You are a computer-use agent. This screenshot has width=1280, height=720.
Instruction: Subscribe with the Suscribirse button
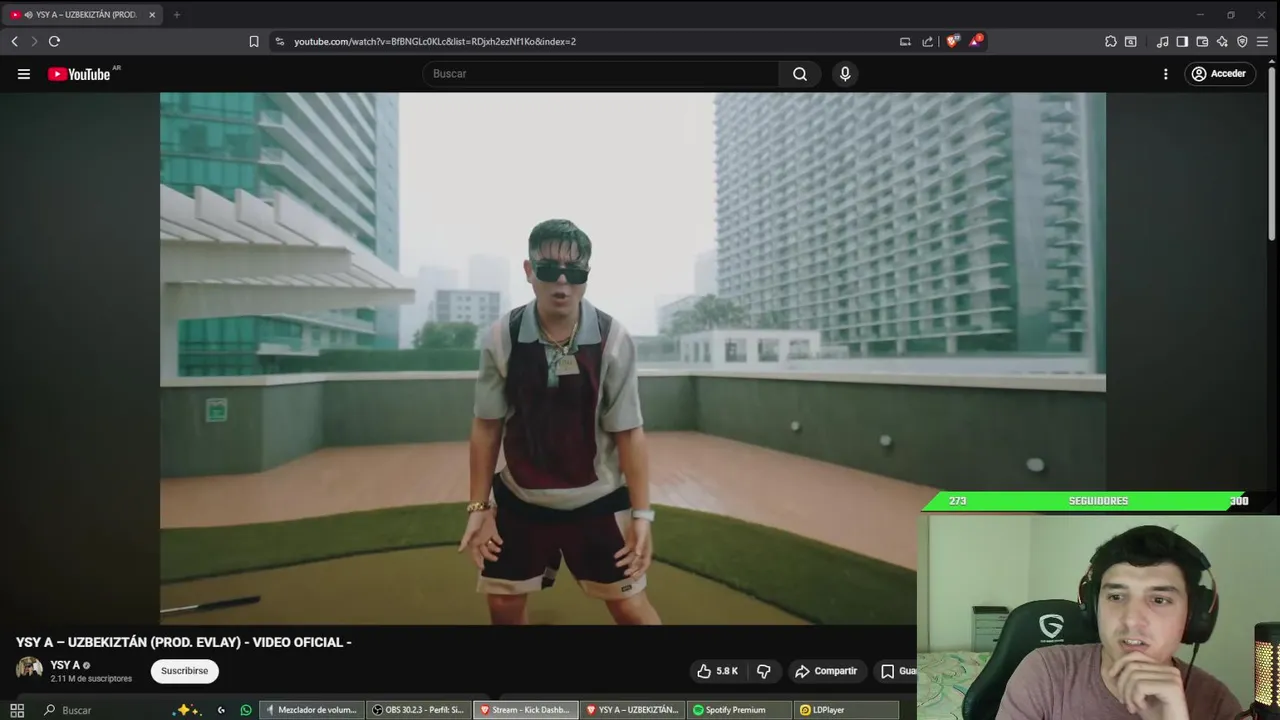point(185,671)
